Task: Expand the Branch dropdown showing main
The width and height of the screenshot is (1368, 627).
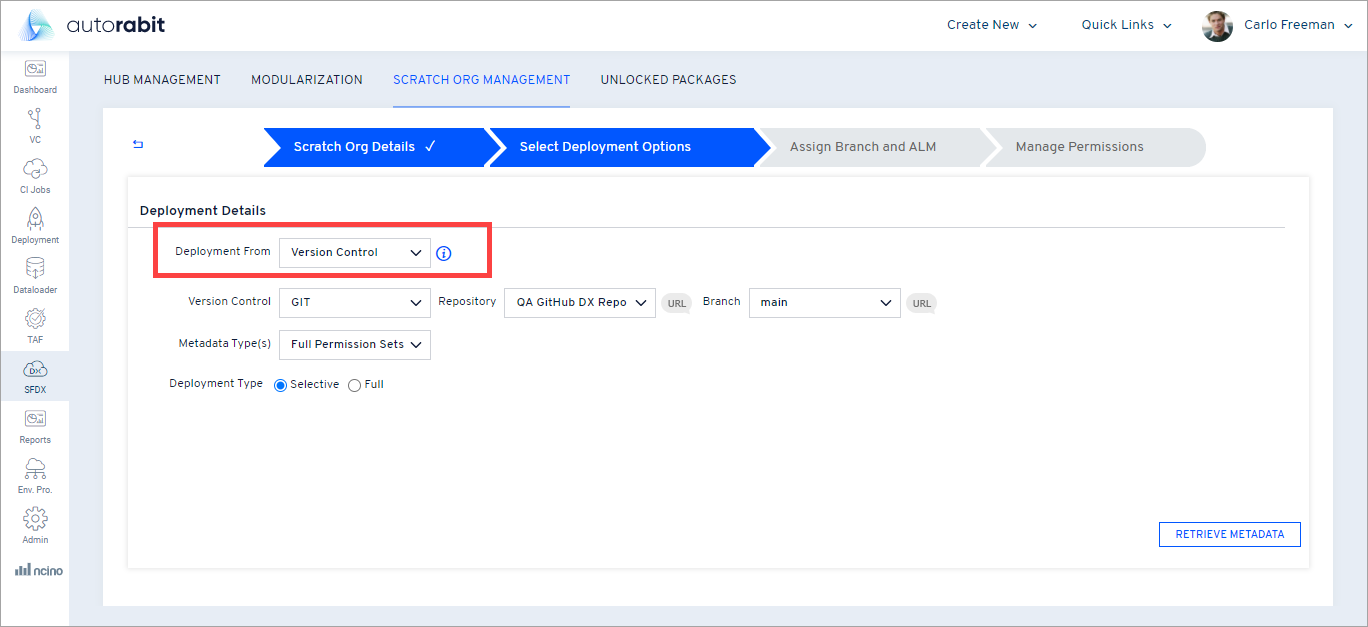Action: coord(824,302)
